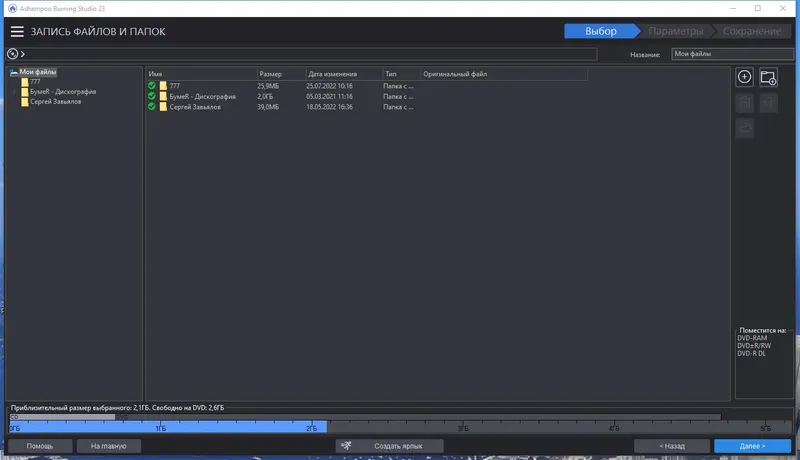Image resolution: width=800 pixels, height=460 pixels.
Task: Click DVD±R/RW in the Поместится на list
Action: click(754, 345)
